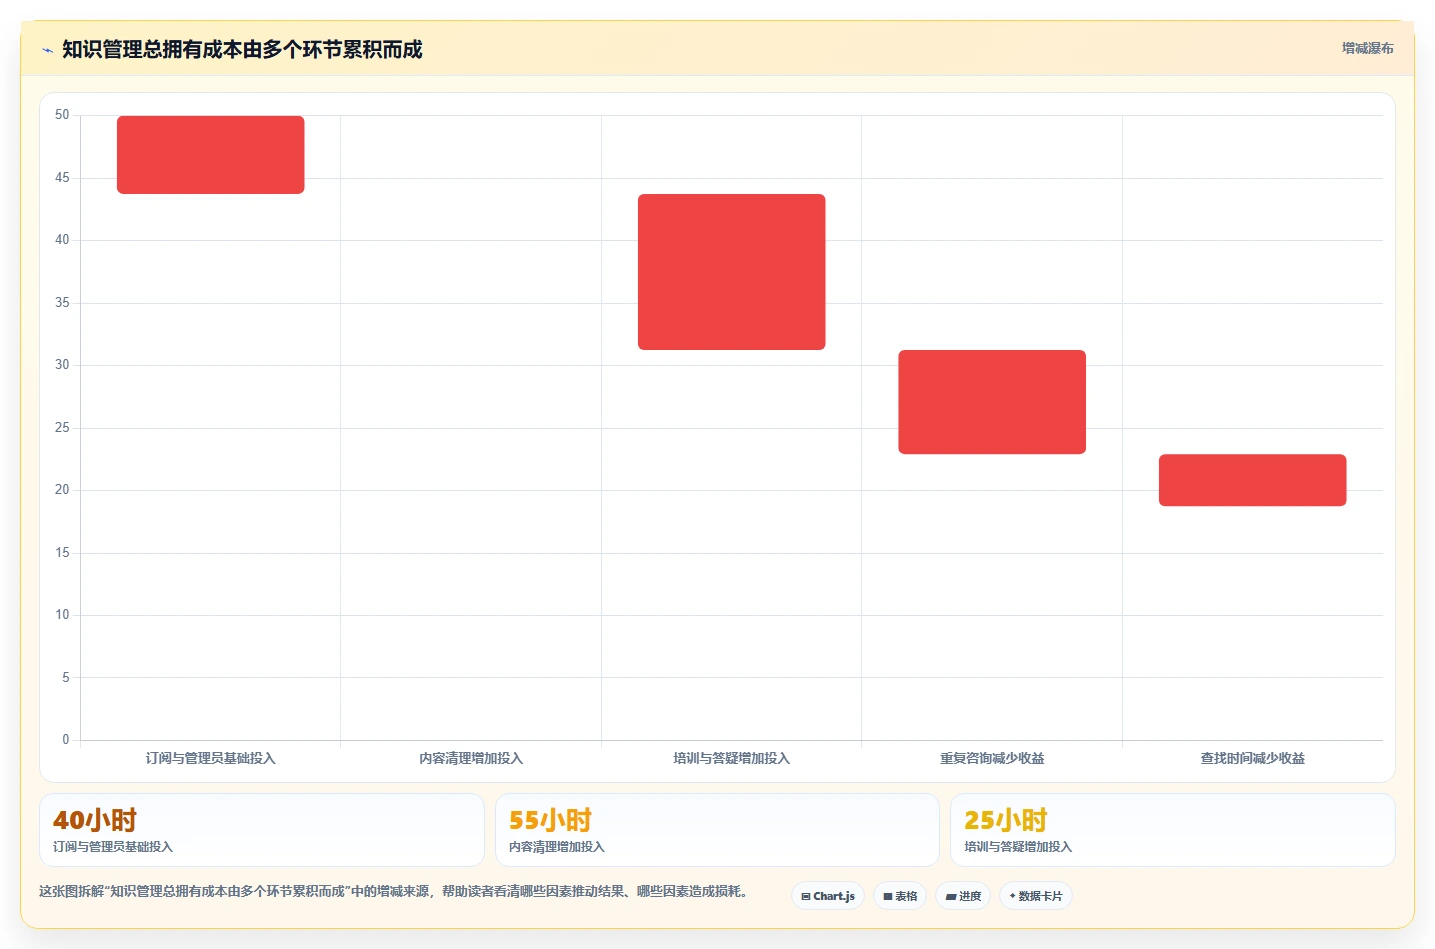Click the 数据卡片 chip

[x=1036, y=896]
